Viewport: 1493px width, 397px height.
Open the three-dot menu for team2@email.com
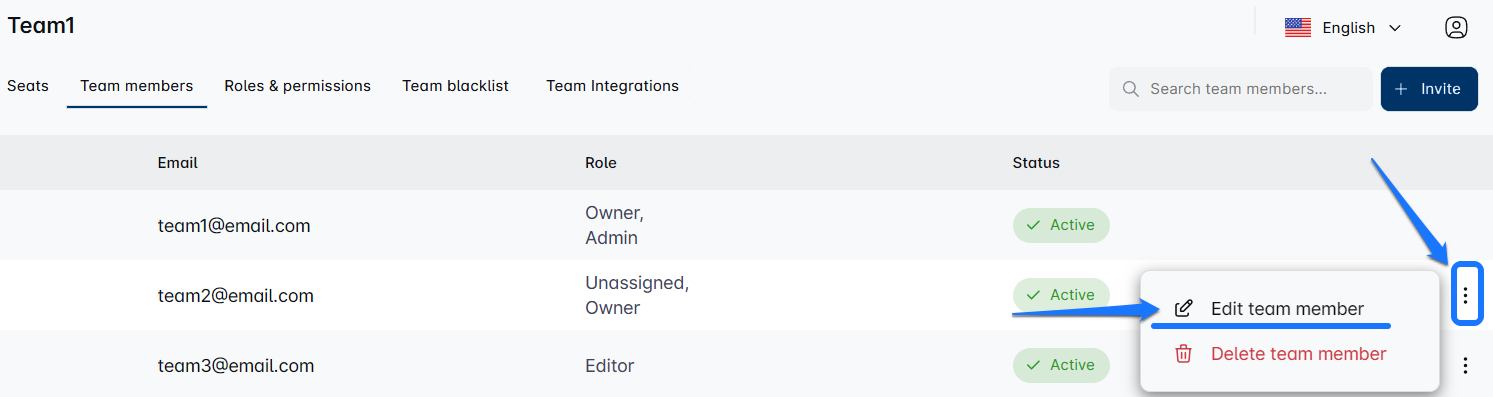pyautogui.click(x=1466, y=295)
